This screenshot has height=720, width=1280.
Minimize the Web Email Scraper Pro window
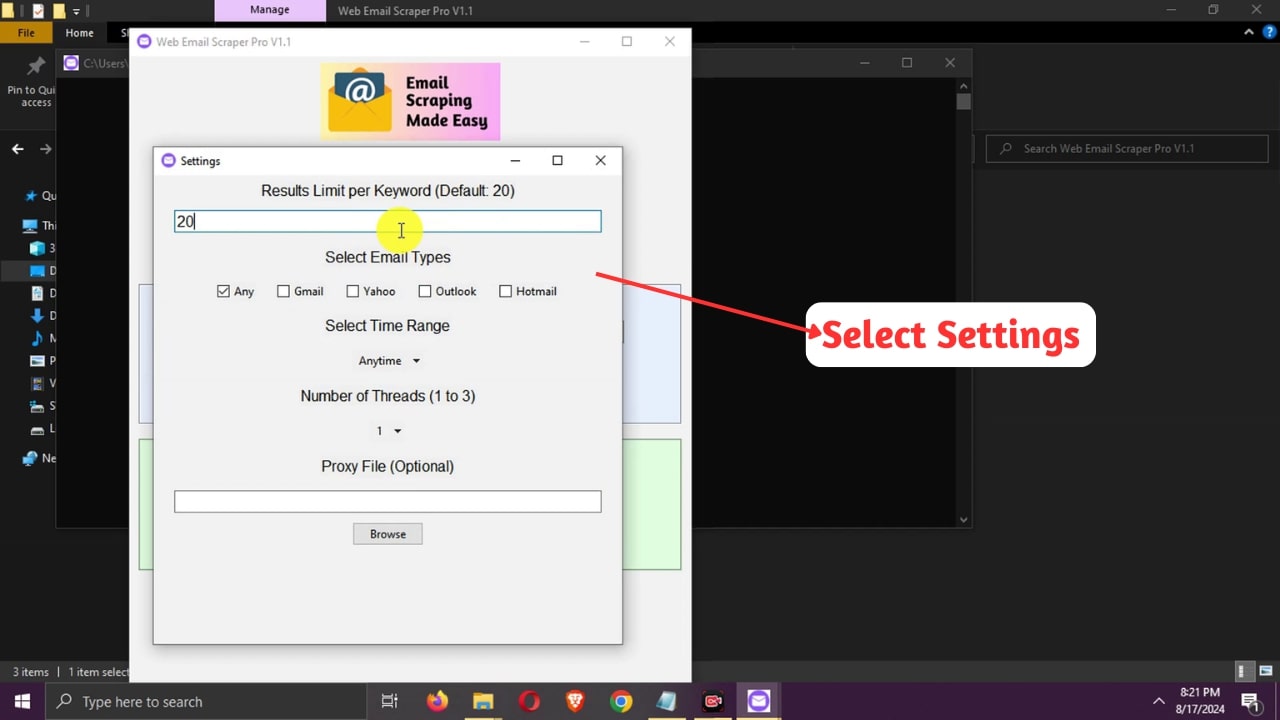point(584,41)
